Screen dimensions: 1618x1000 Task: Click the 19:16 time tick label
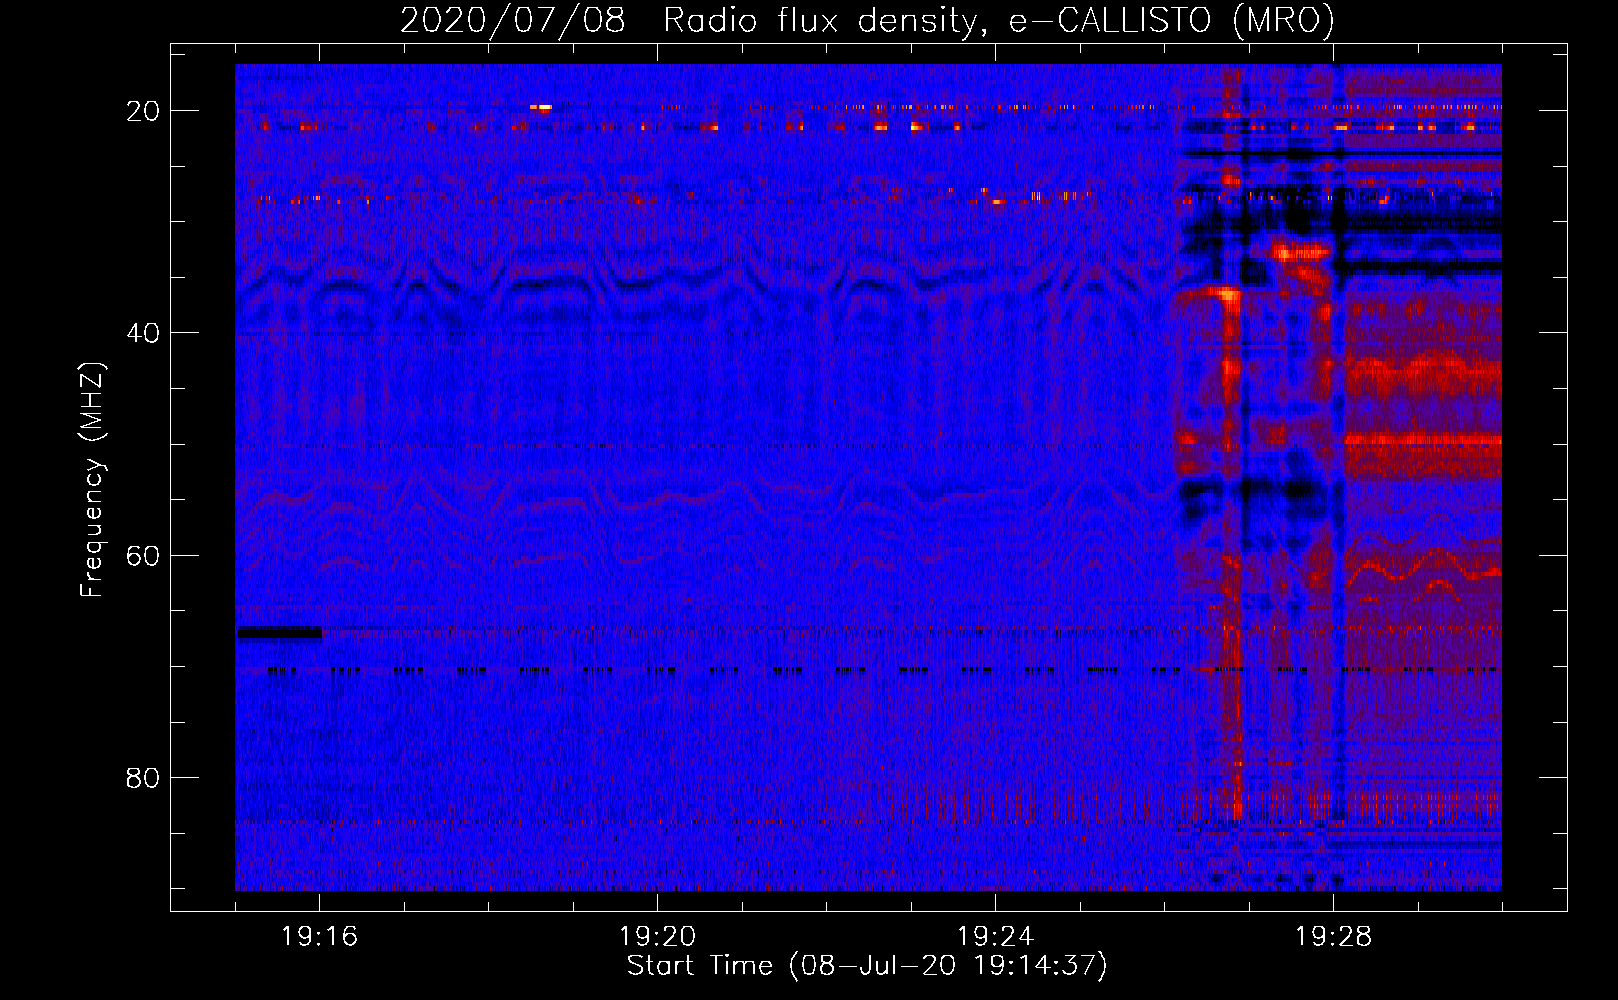(x=319, y=937)
